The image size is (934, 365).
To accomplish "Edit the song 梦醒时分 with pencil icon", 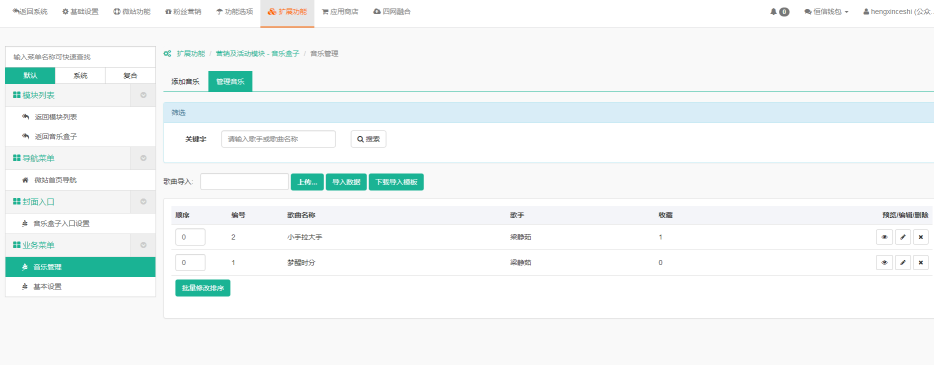I will 902,262.
